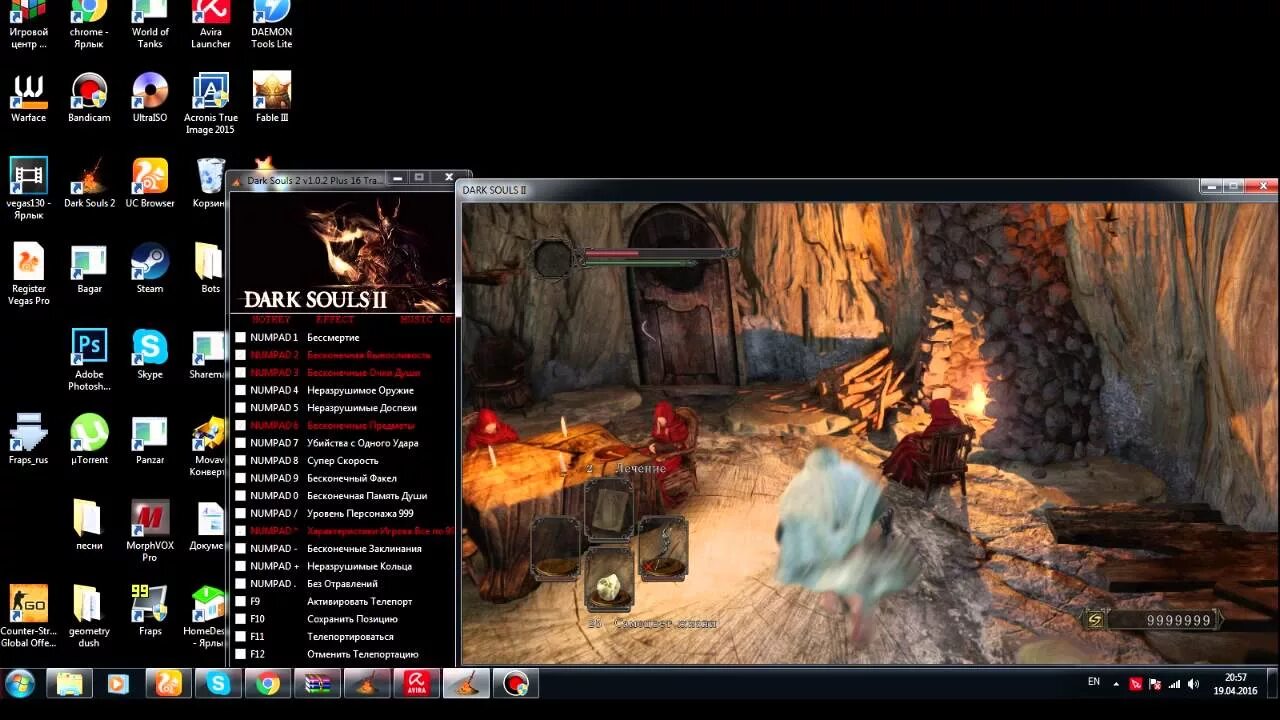The height and width of the screenshot is (720, 1280).
Task: Open the World of Tanks desktop shortcut
Action: tap(150, 25)
